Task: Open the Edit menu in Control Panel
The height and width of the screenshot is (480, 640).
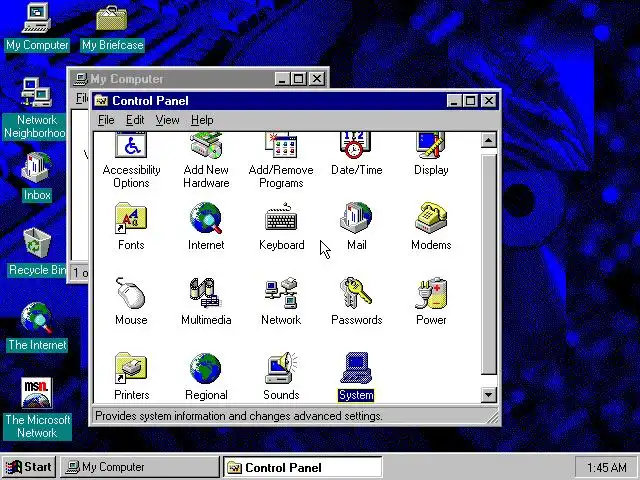Action: (135, 120)
